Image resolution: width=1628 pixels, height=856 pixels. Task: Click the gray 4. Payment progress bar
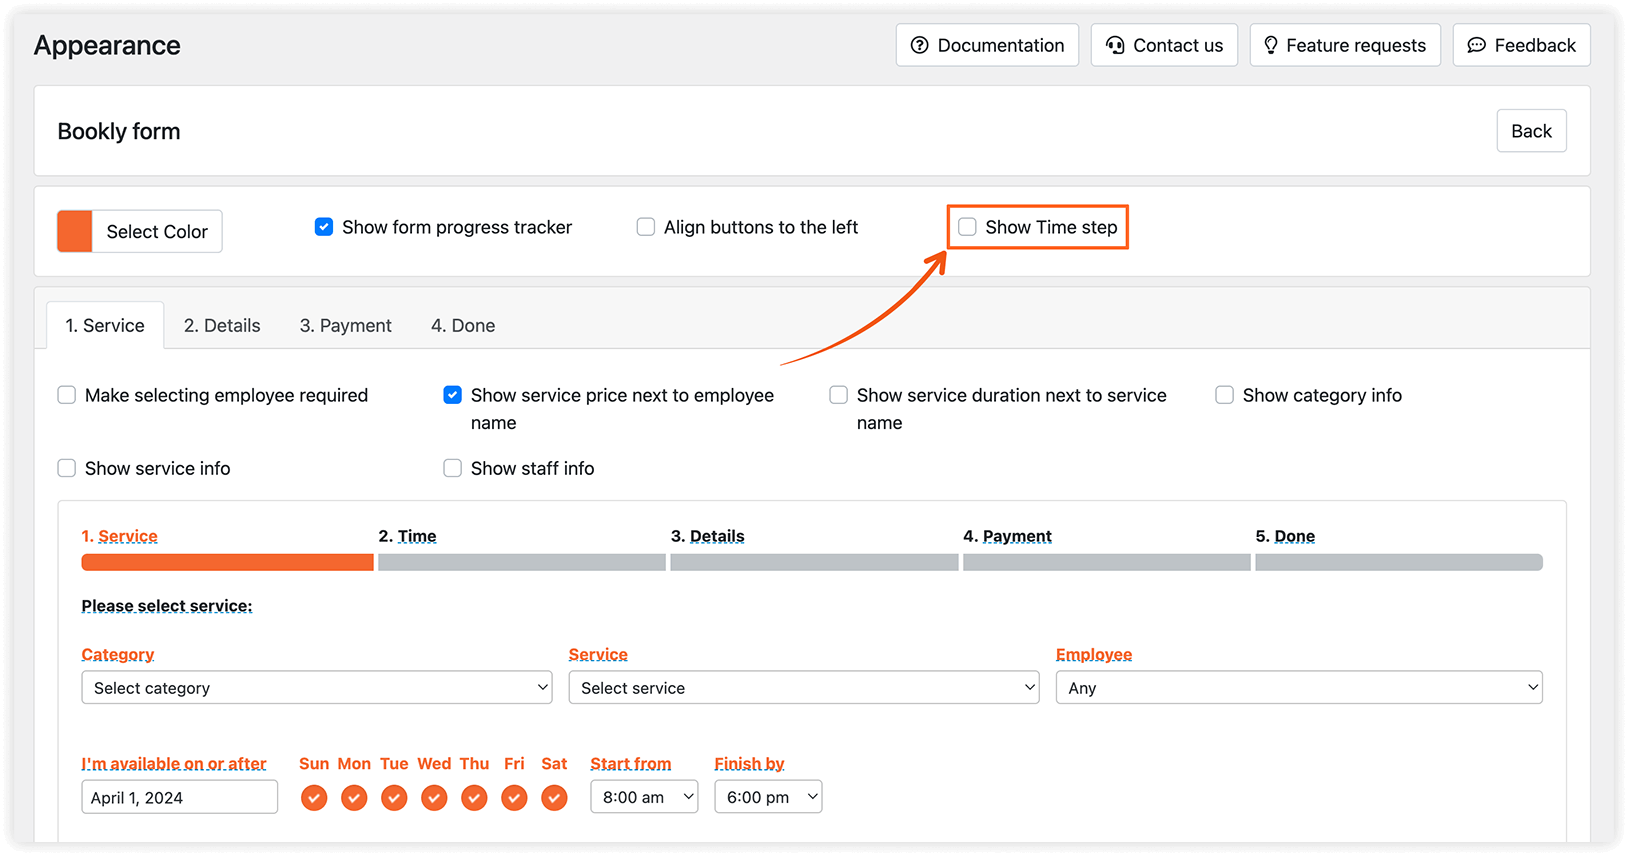[1107, 563]
